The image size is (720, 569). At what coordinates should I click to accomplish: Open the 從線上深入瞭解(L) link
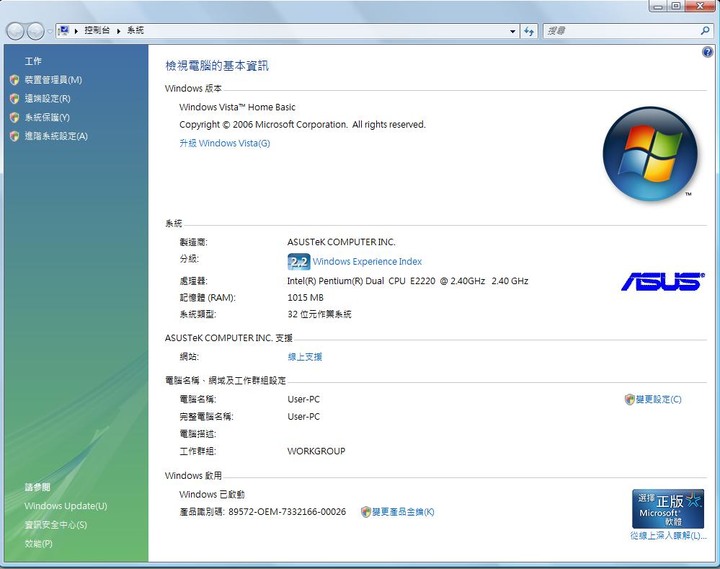click(668, 536)
